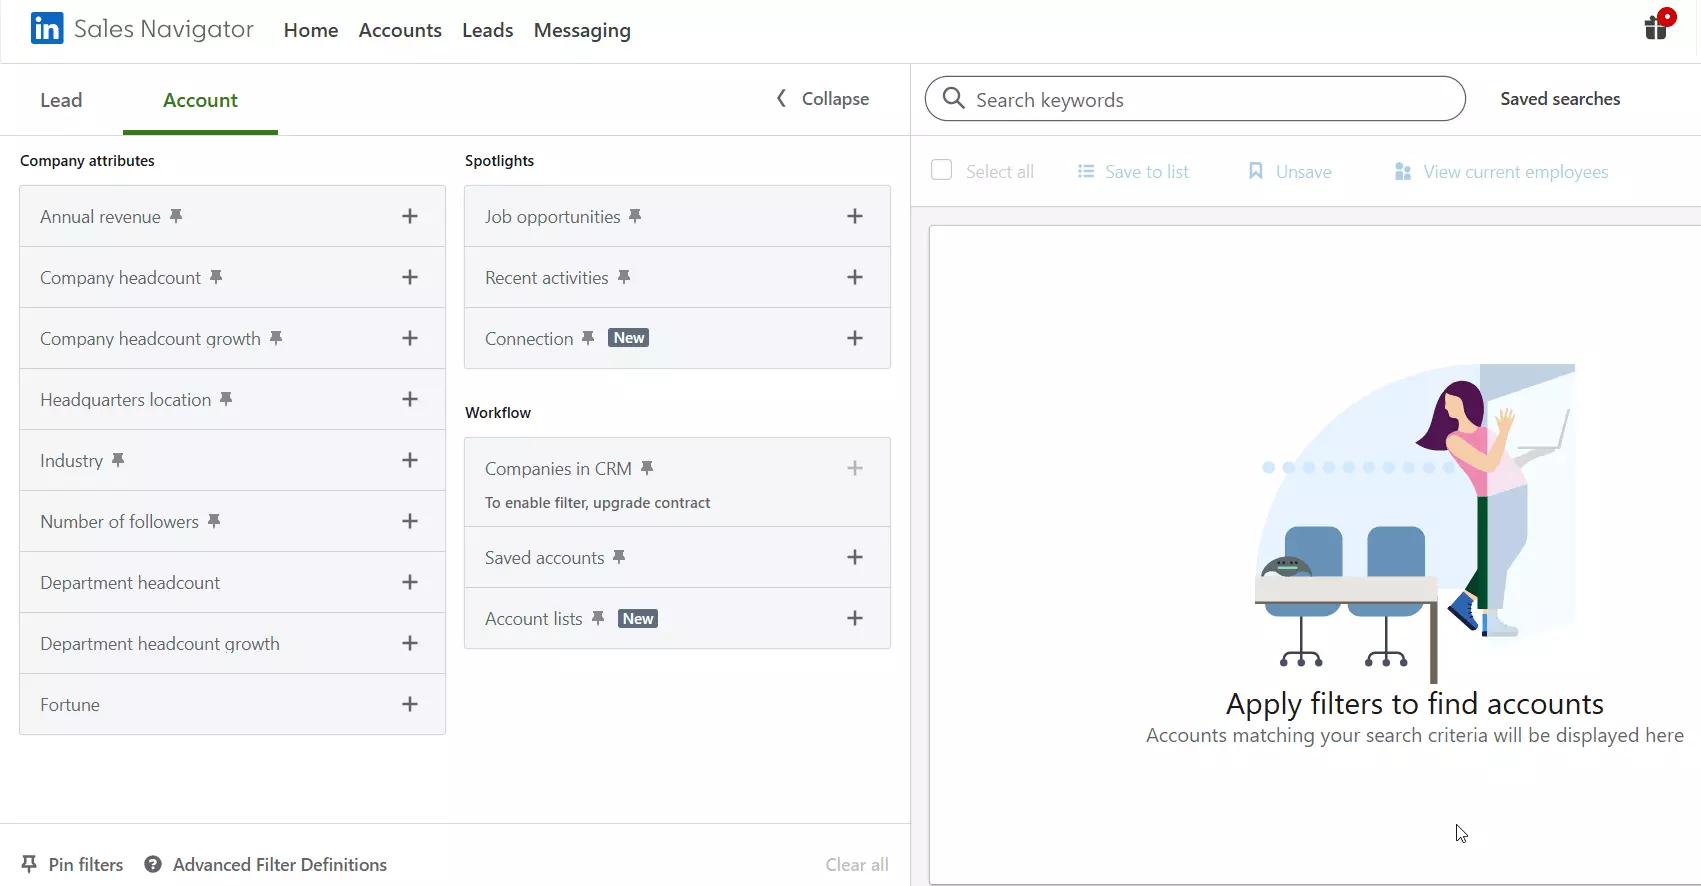
Task: Pin the Saved accounts filter
Action: tap(619, 557)
